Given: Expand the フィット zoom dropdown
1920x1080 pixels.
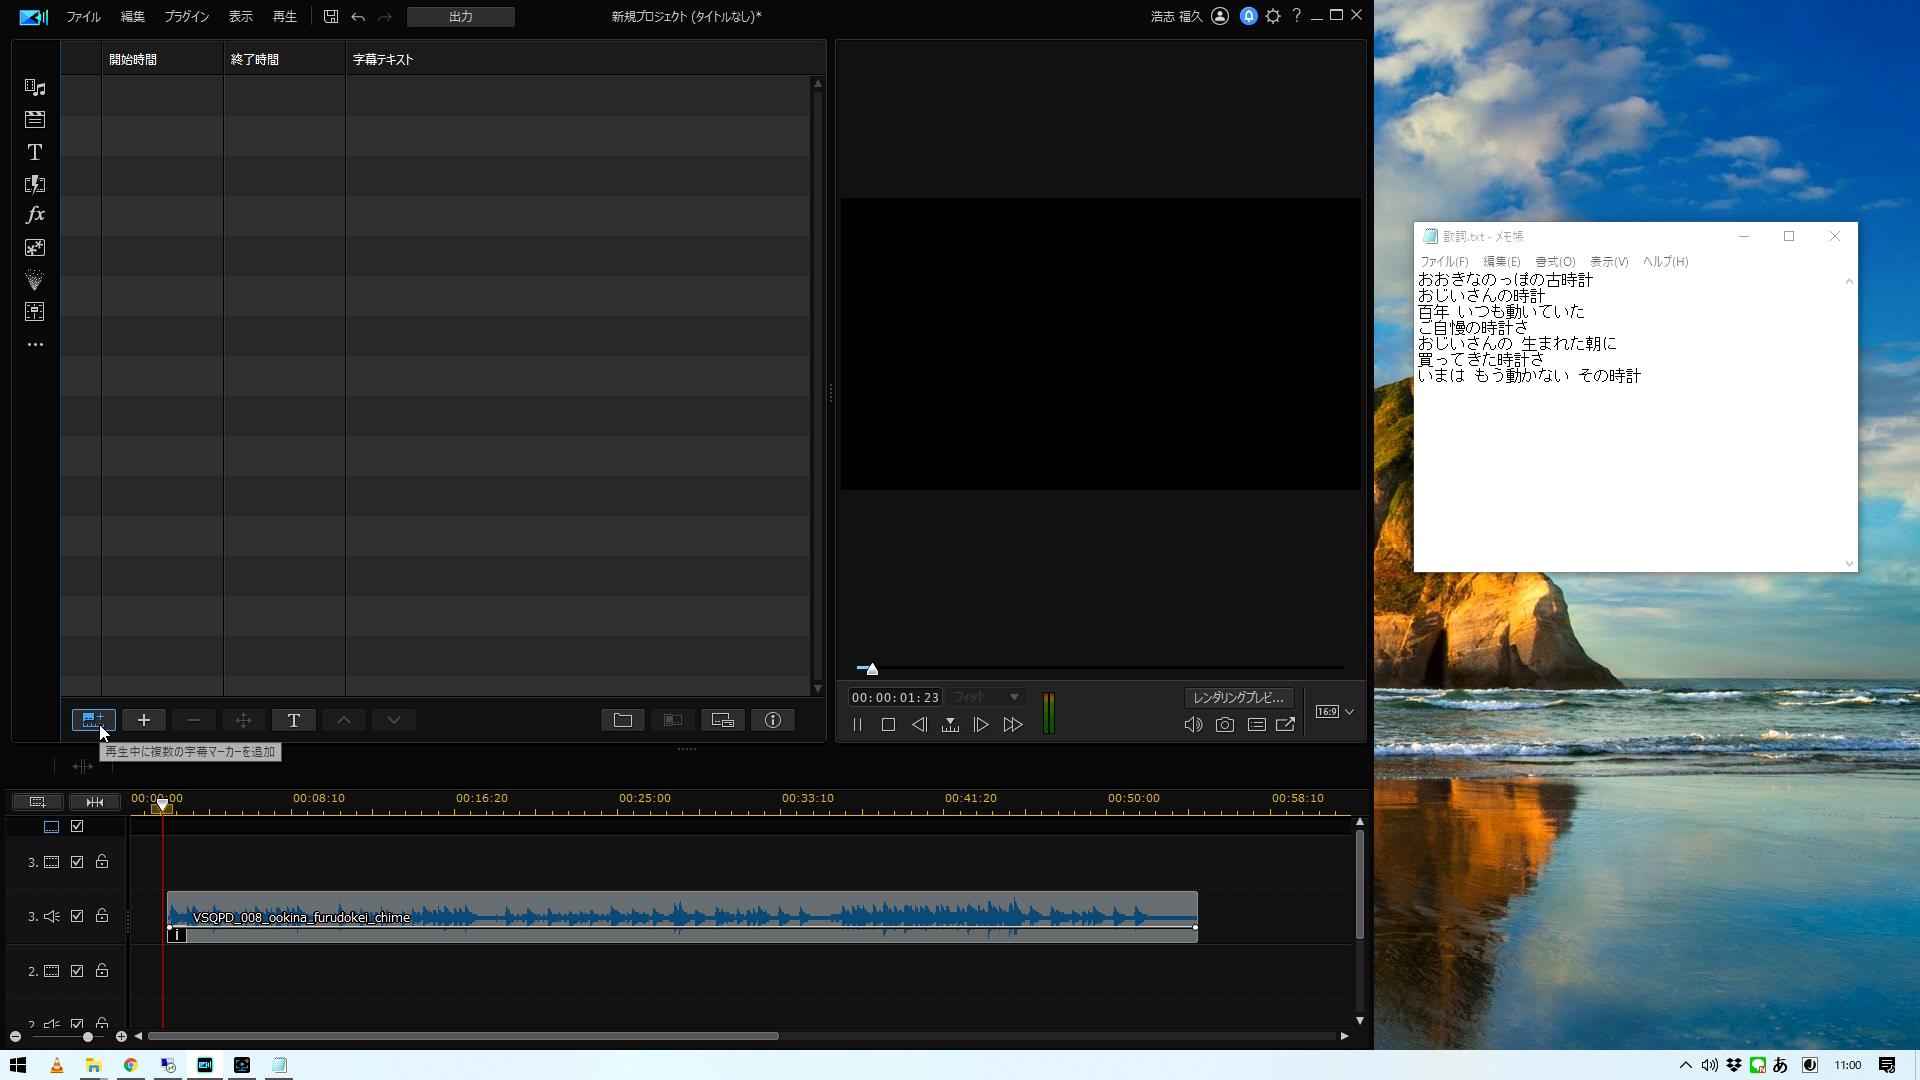Looking at the screenshot, I should [986, 697].
